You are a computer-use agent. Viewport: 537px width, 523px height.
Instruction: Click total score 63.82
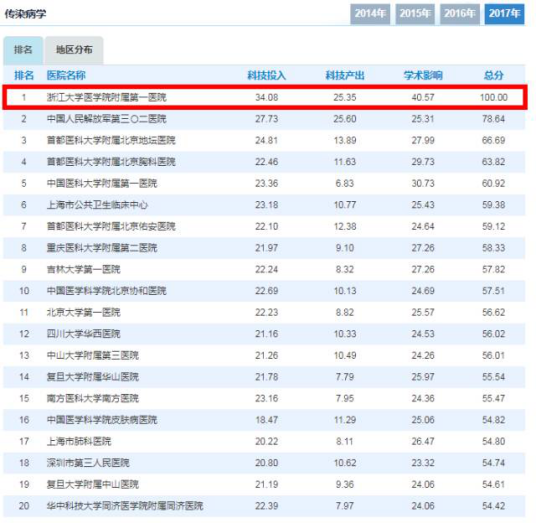(x=494, y=162)
